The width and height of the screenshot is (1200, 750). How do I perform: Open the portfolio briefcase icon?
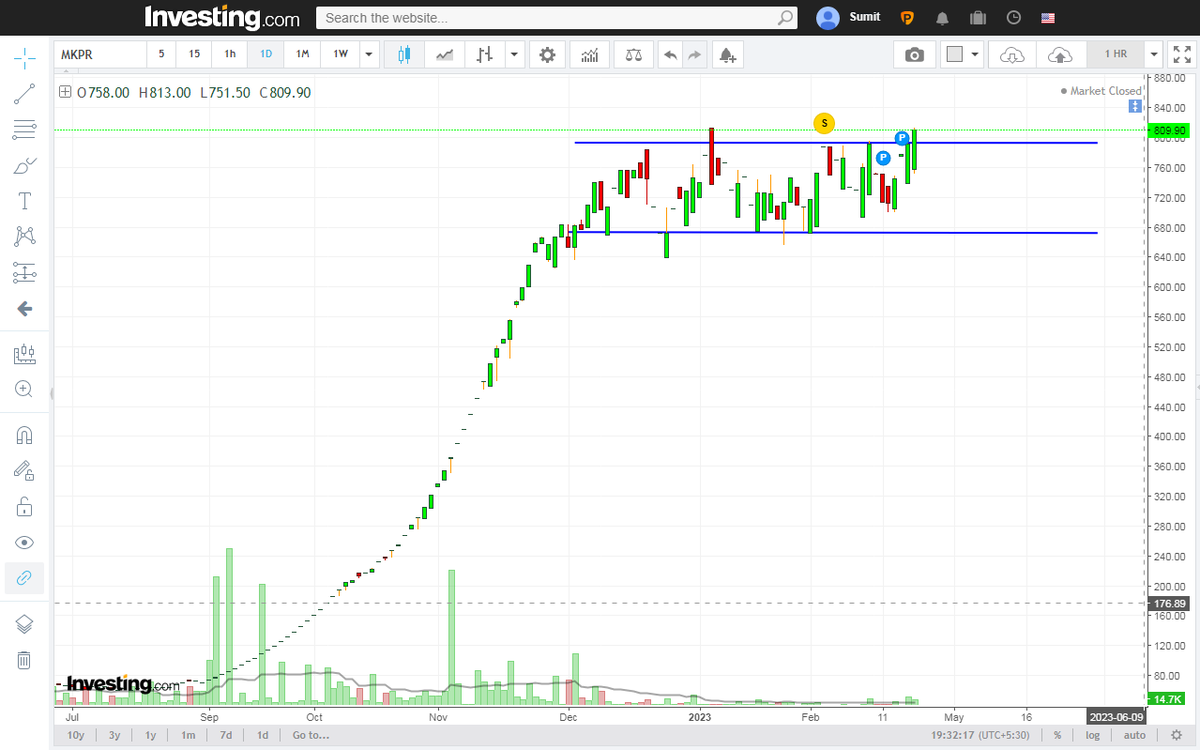978,18
